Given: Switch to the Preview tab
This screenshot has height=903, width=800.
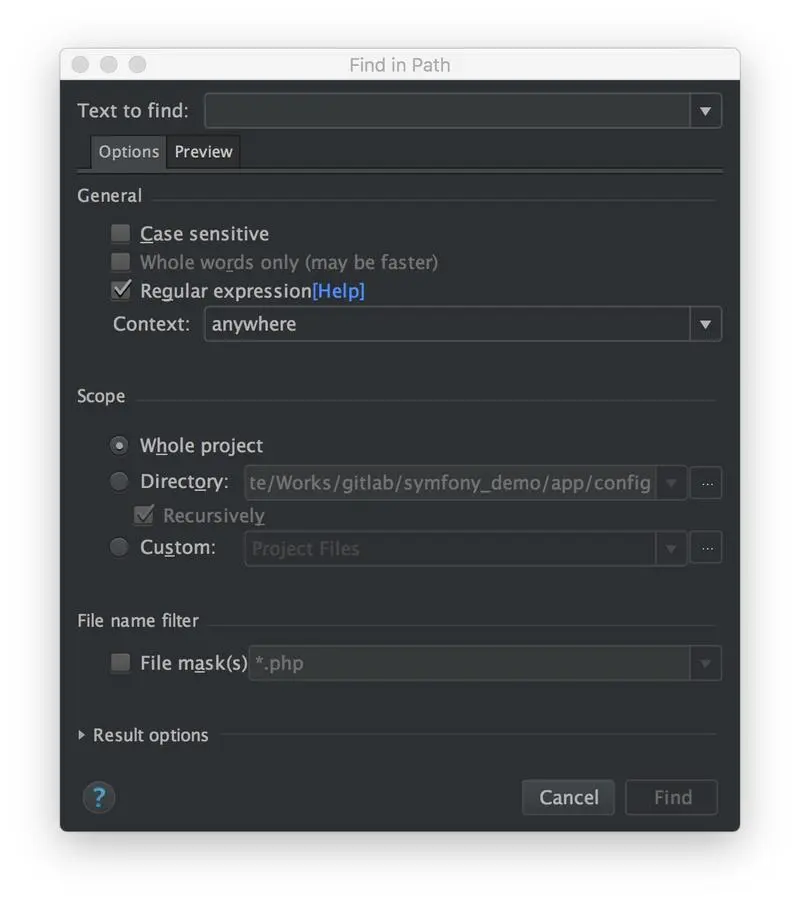Looking at the screenshot, I should pos(203,152).
